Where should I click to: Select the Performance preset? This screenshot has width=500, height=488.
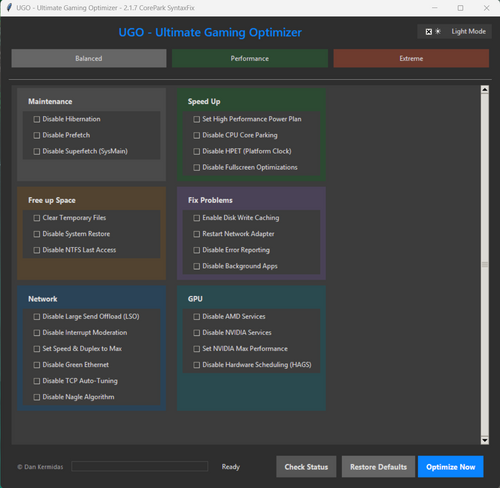(x=250, y=58)
